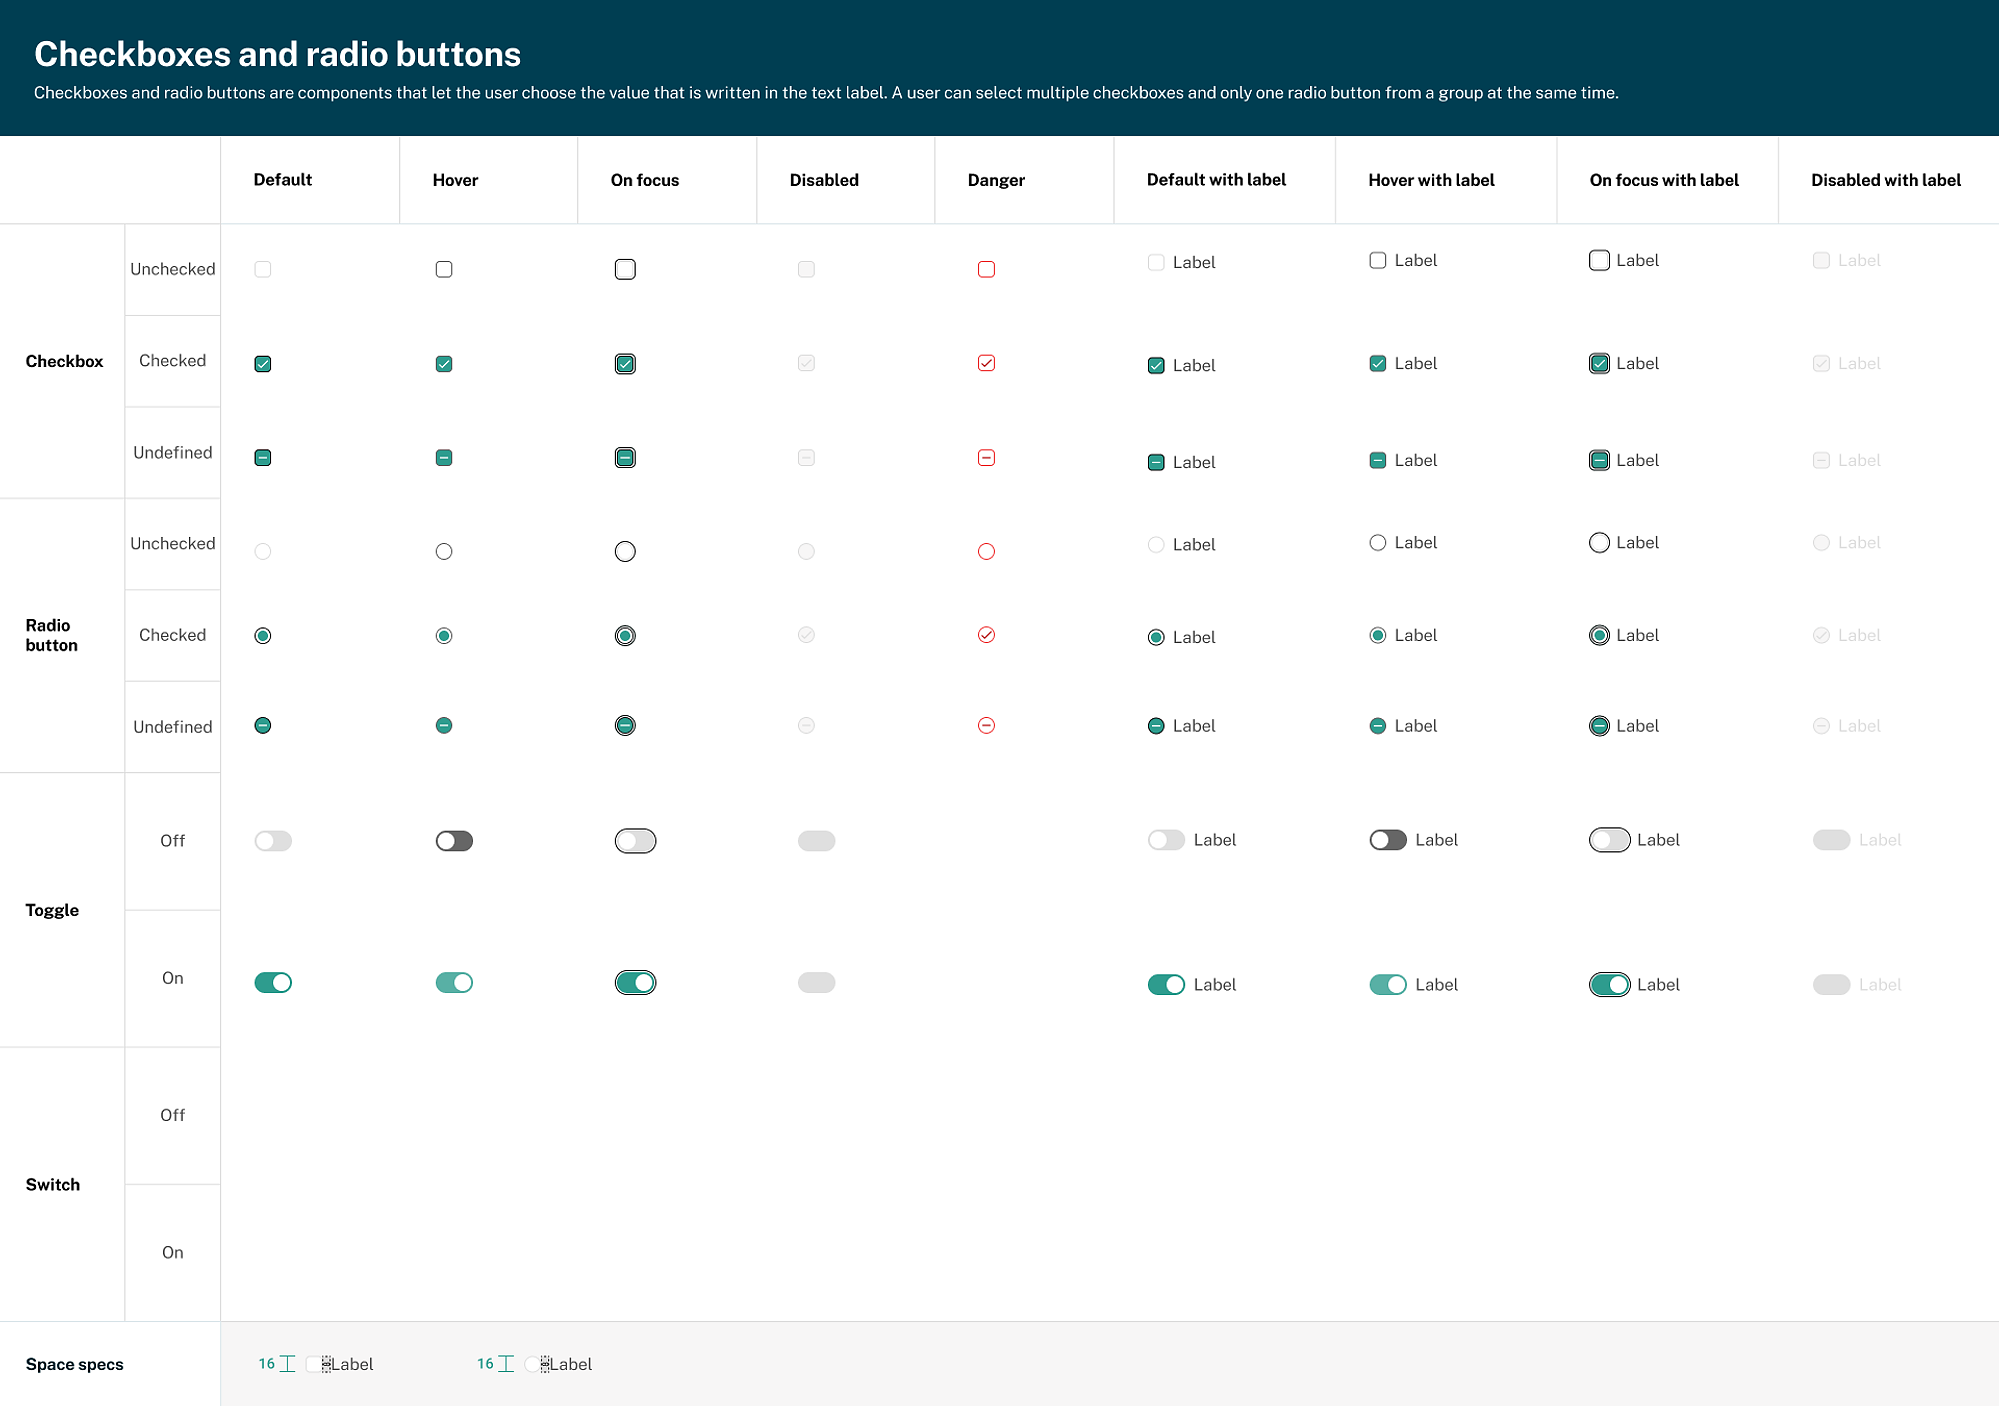Turn on the on-focus labeled off toggle

(1609, 840)
